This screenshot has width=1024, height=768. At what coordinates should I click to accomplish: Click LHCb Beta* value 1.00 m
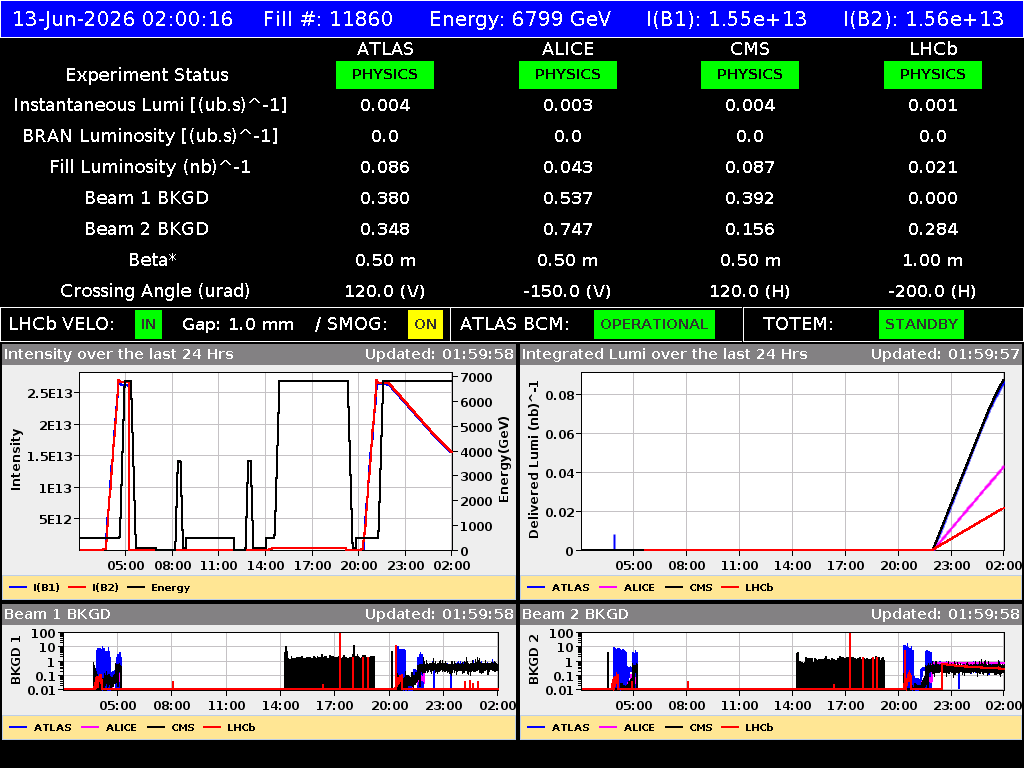click(933, 261)
